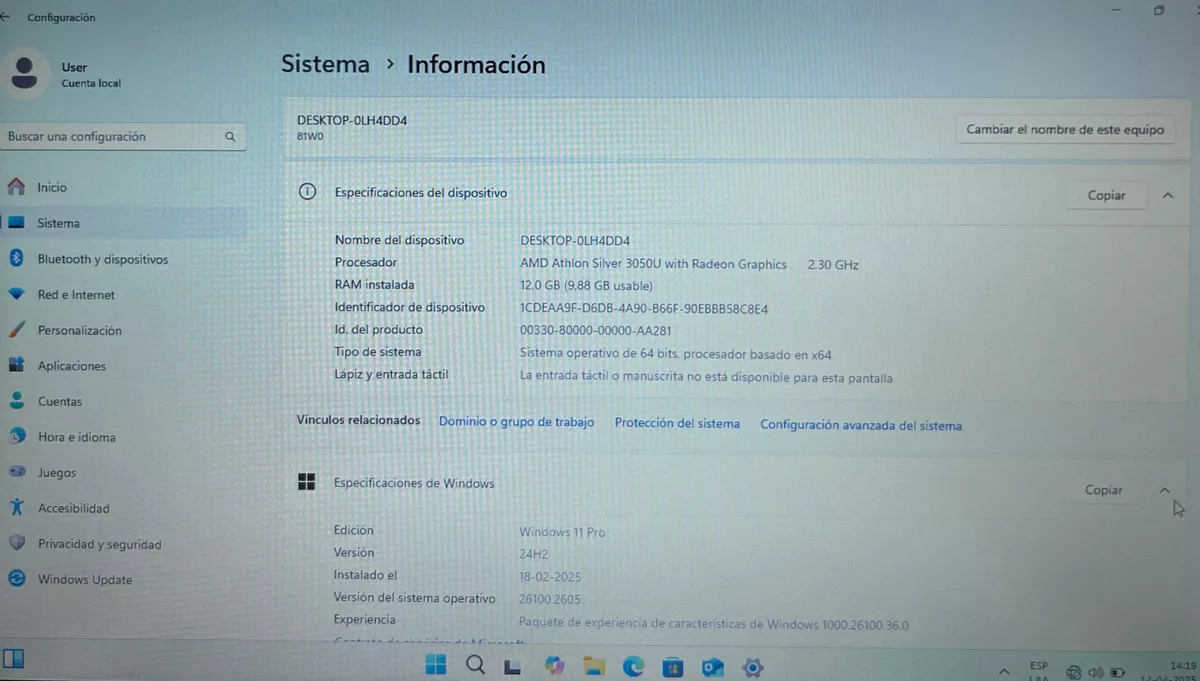Open Outlook from the taskbar

pyautogui.click(x=713, y=667)
